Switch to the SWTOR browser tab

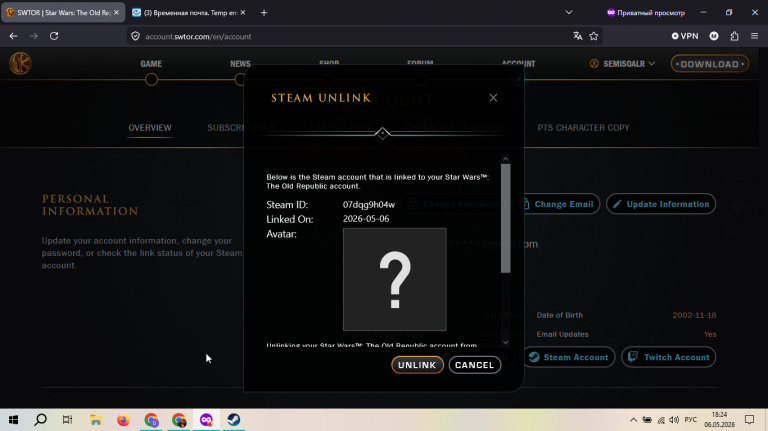(63, 13)
